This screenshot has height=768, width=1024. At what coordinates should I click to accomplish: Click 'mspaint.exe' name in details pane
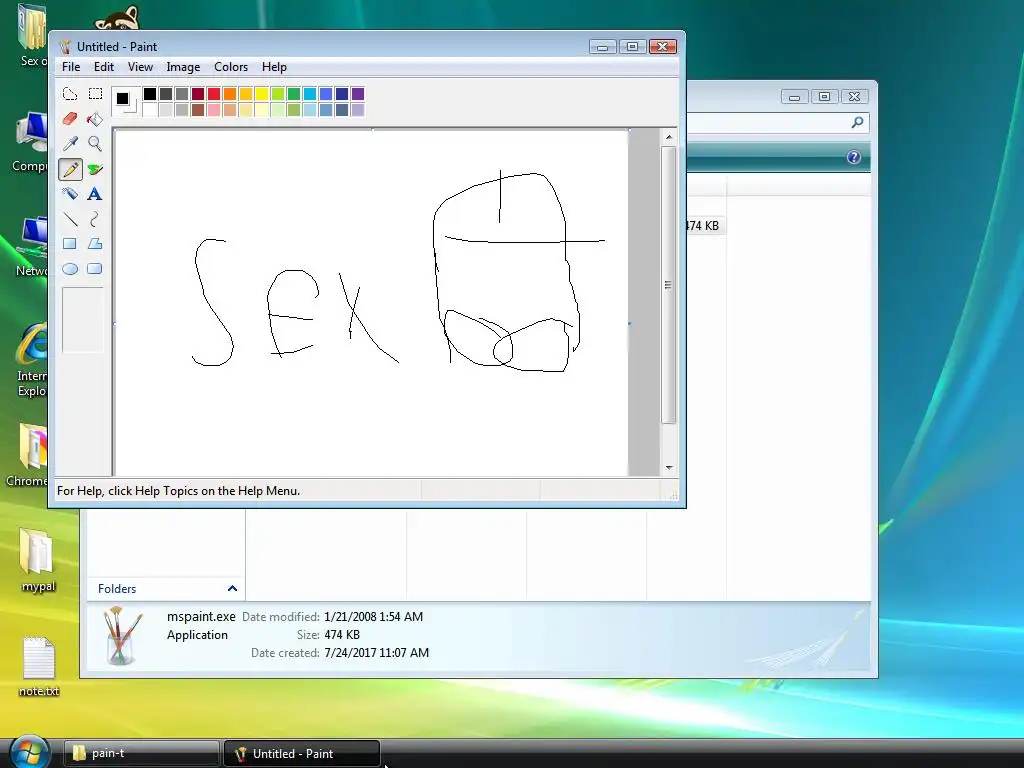point(201,616)
